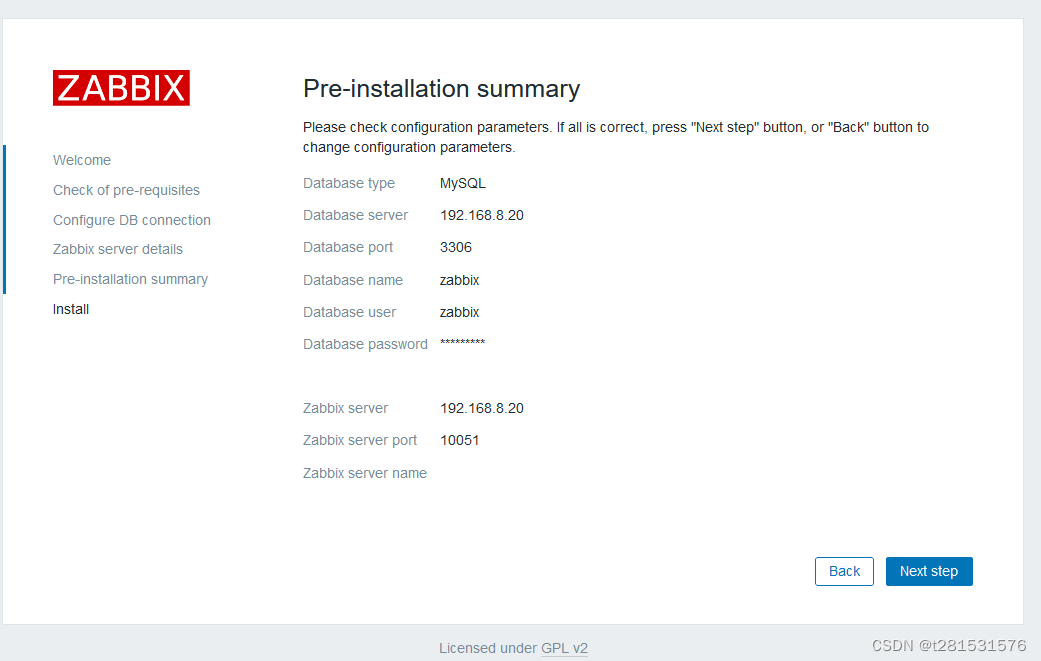Open Zabbix server details step
The width and height of the screenshot is (1041, 661).
[118, 249]
